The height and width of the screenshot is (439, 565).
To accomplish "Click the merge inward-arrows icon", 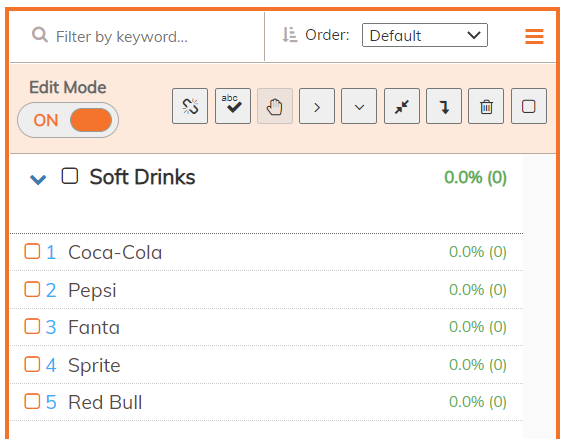I will (402, 106).
